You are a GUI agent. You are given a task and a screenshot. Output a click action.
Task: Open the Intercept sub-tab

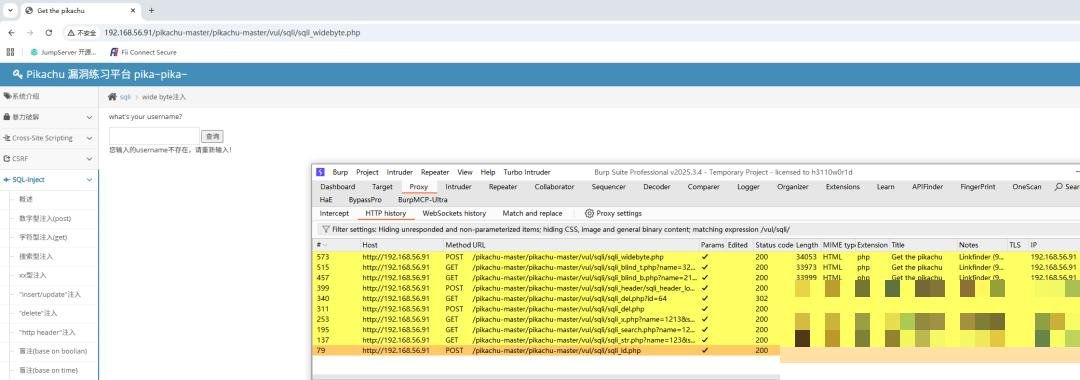click(334, 213)
